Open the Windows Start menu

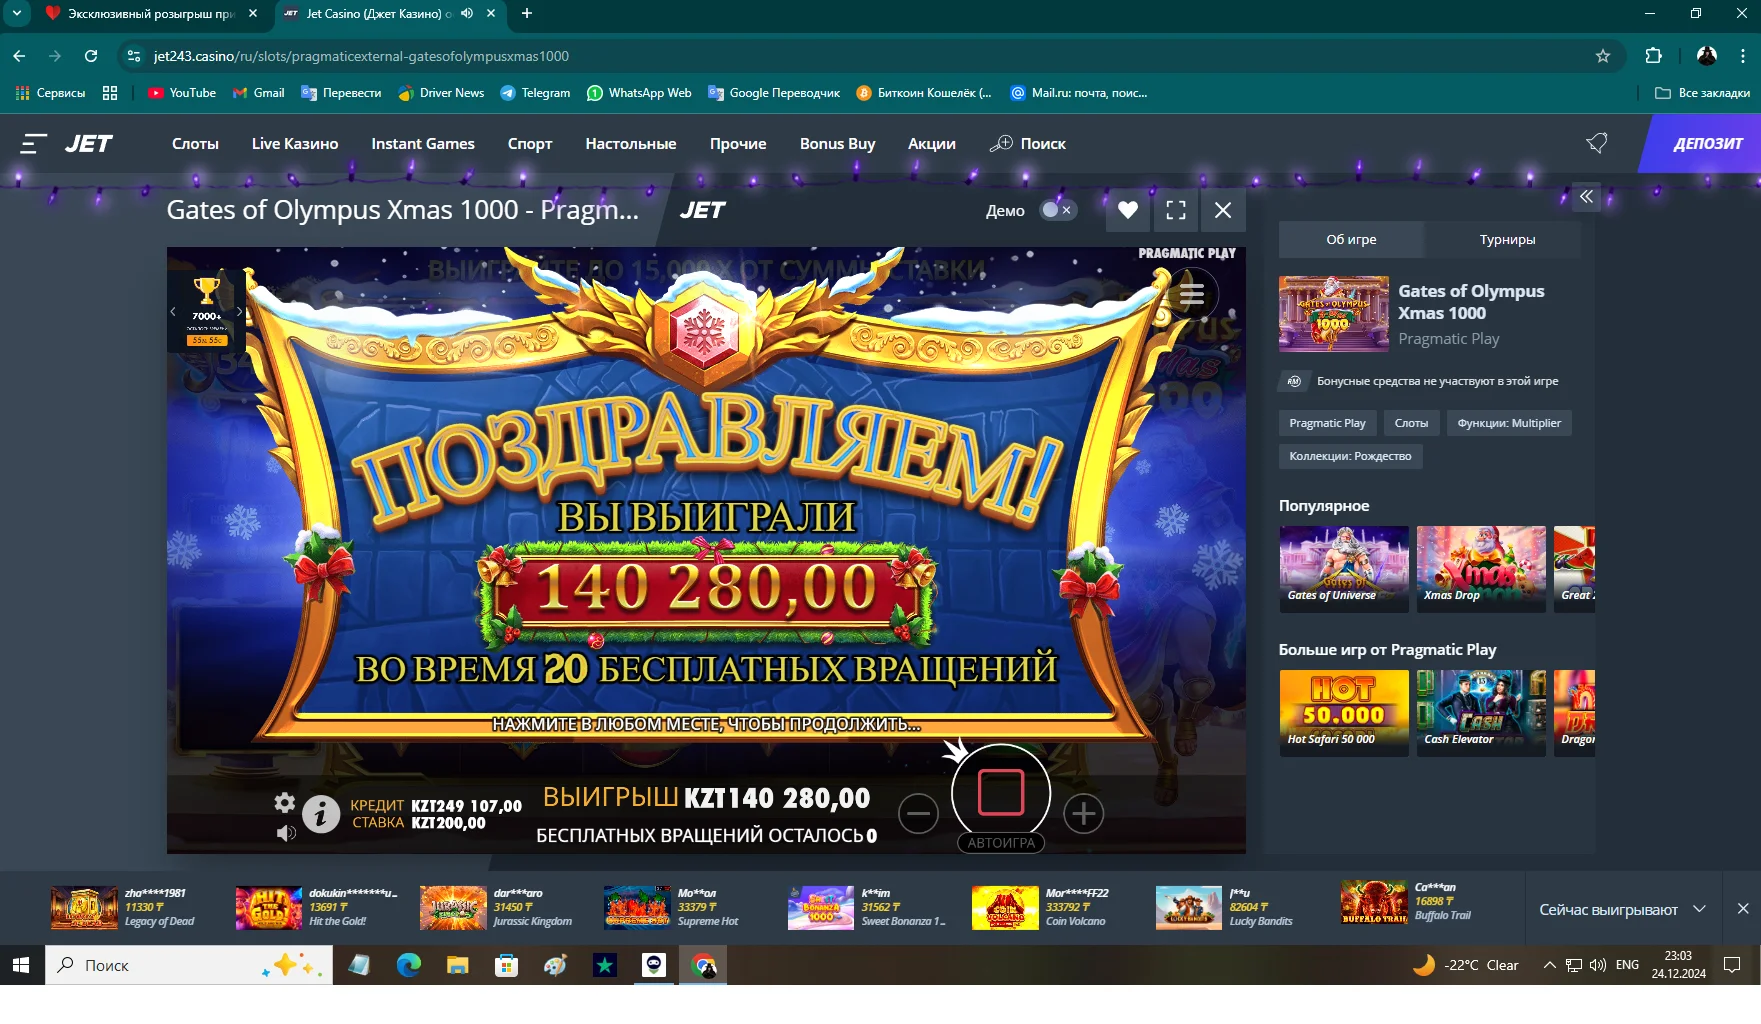click(21, 965)
